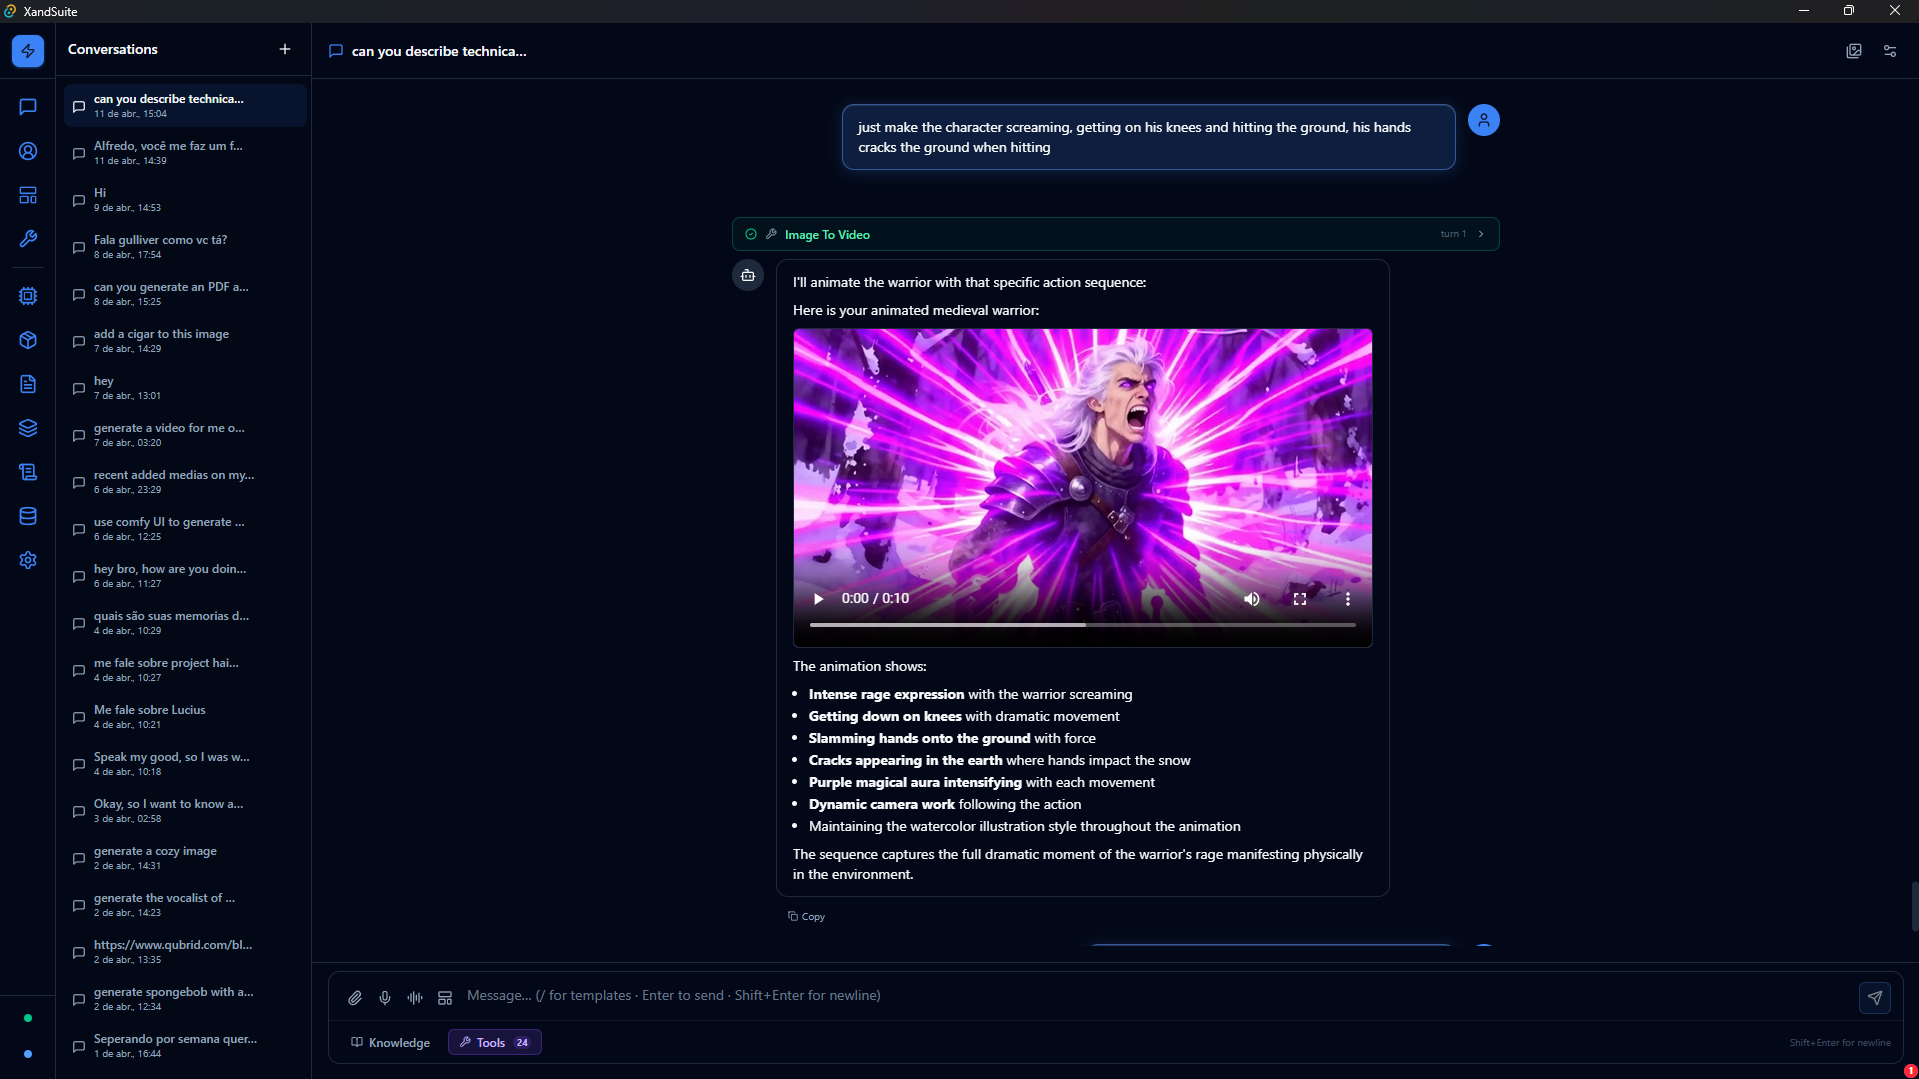Screen dimensions: 1919x1079
Task: Click the attachment paperclip in message bar
Action: pos(354,996)
